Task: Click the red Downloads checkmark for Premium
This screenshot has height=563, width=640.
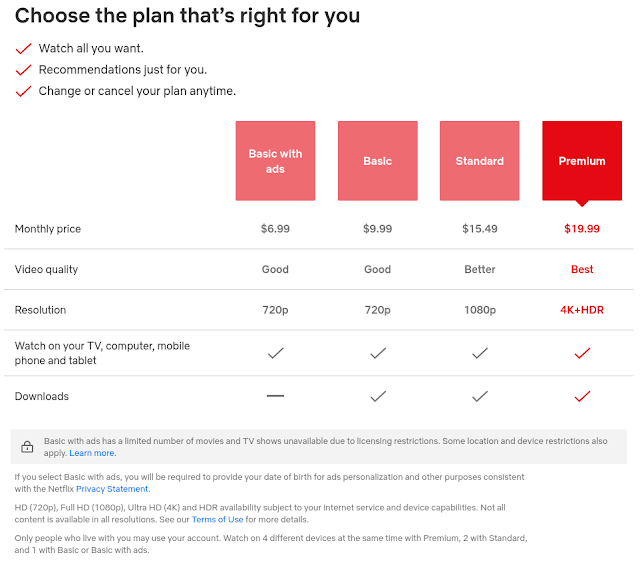Action: click(x=582, y=396)
